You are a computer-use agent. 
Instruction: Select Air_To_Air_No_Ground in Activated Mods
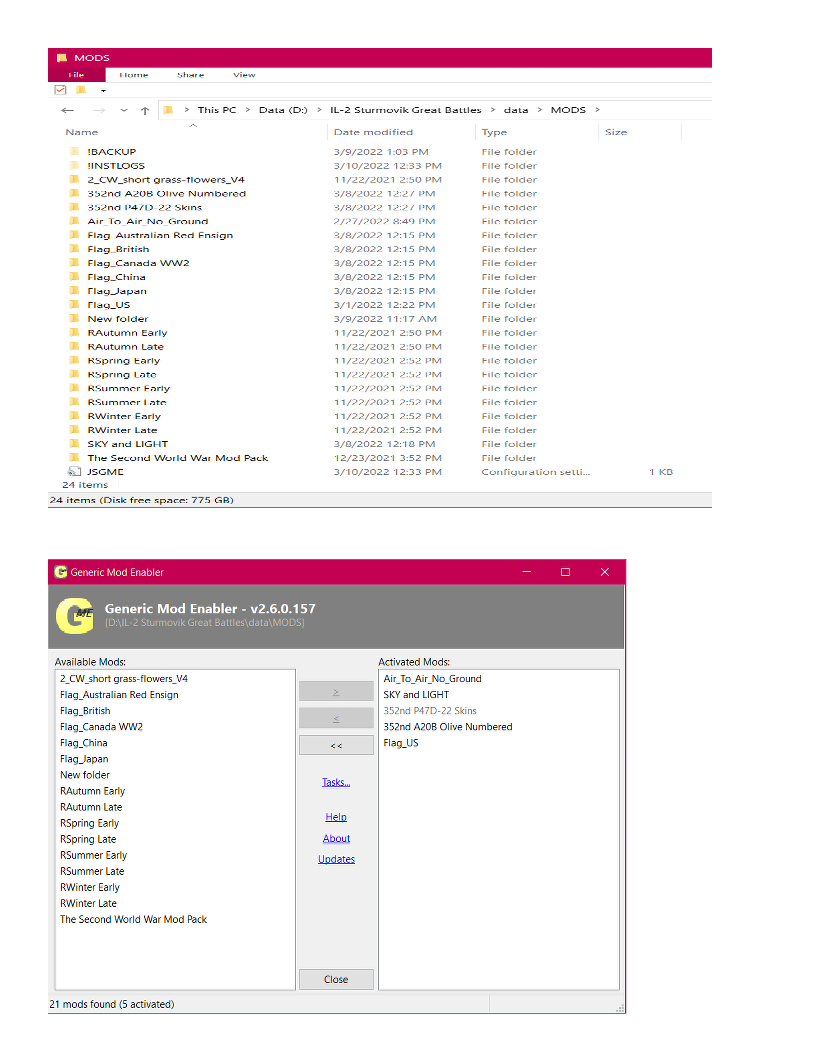[432, 679]
